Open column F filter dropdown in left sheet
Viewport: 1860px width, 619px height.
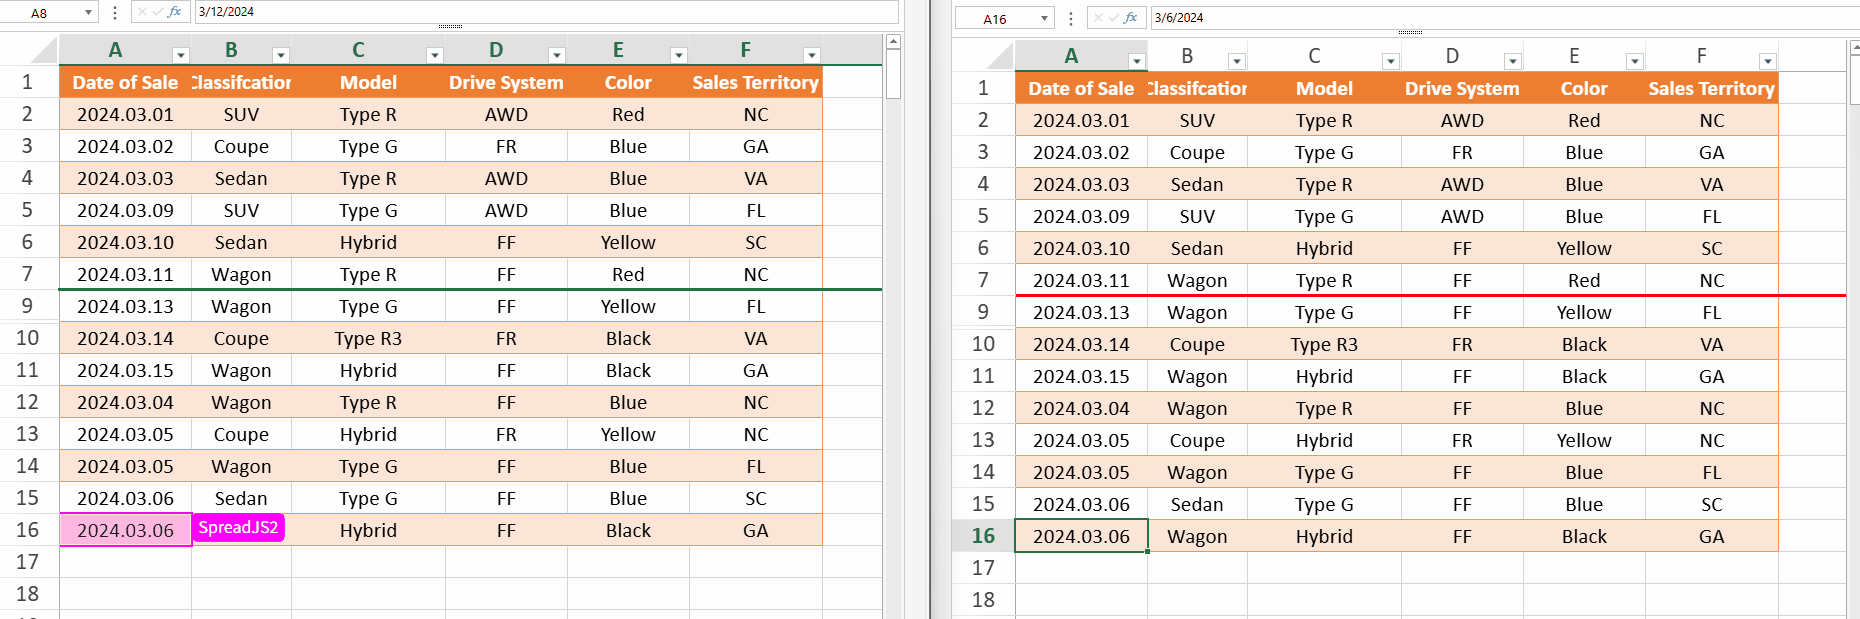click(811, 56)
